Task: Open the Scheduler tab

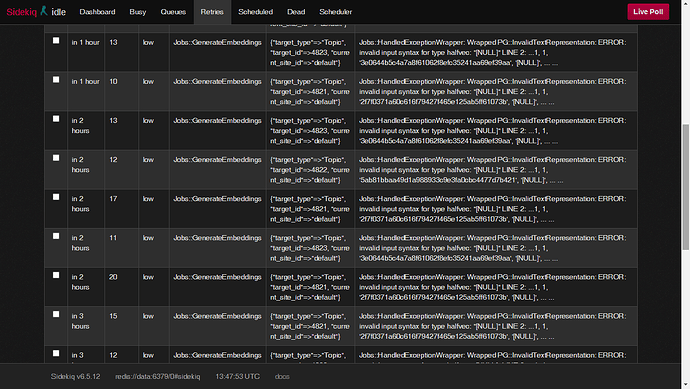Action: tap(336, 12)
